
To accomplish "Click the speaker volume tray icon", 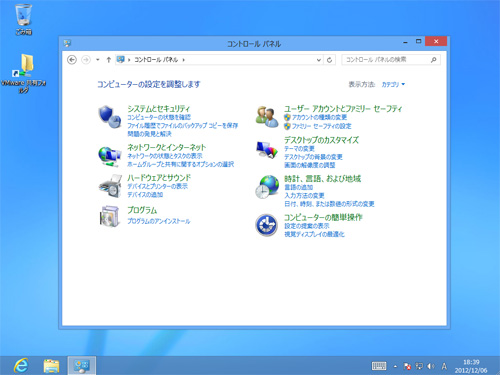I will coord(431,366).
